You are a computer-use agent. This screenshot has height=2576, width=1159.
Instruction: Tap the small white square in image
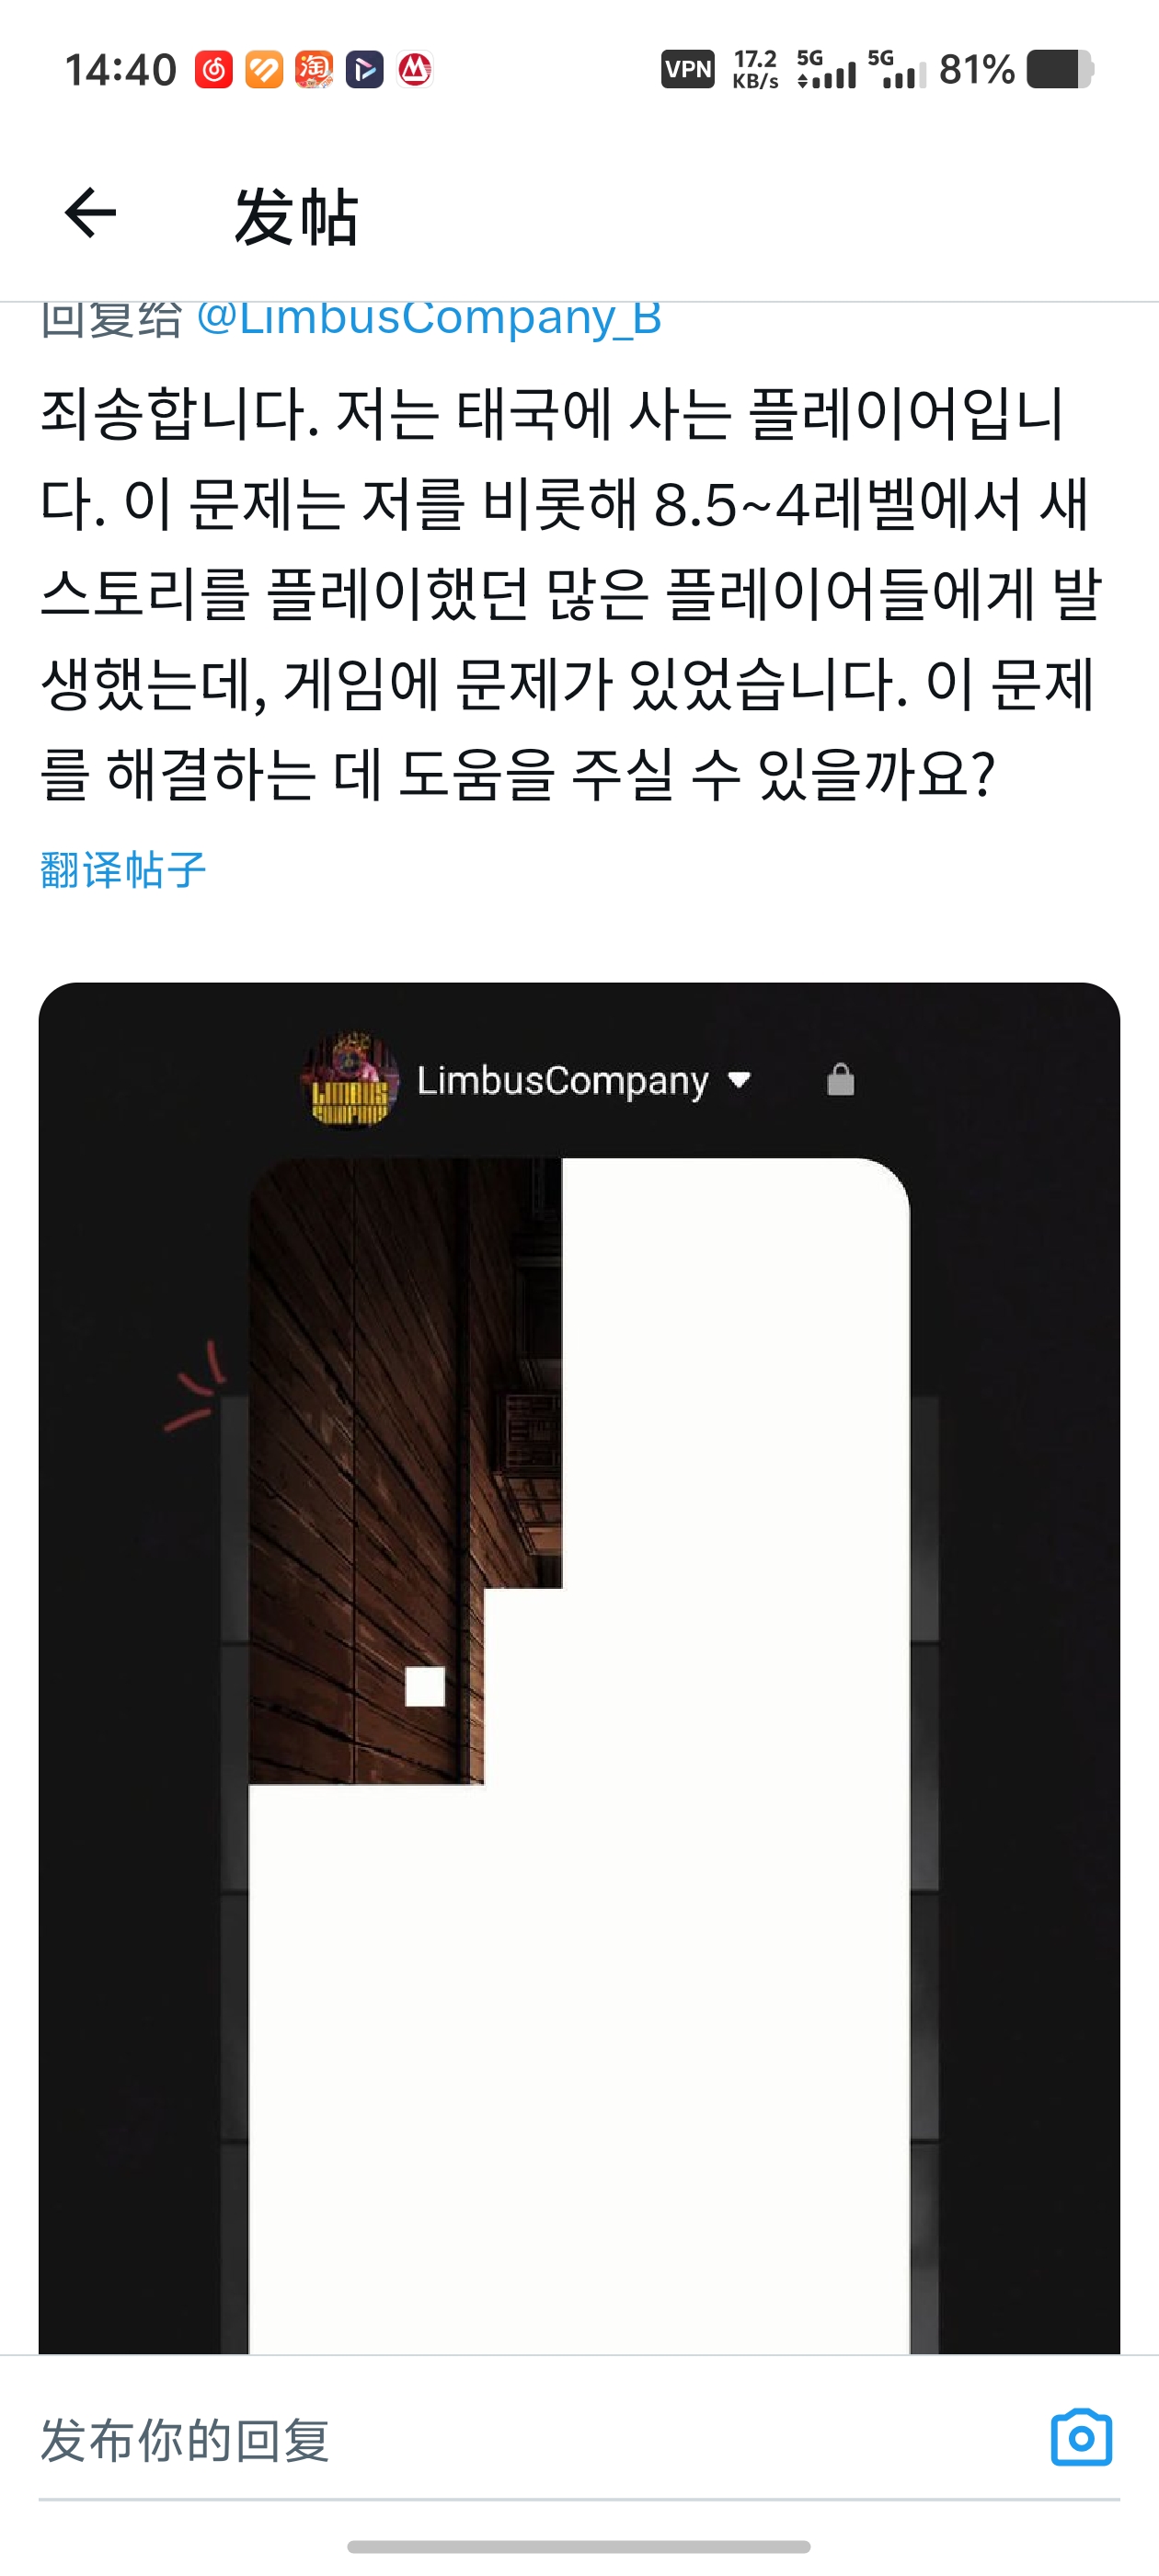coord(425,1686)
